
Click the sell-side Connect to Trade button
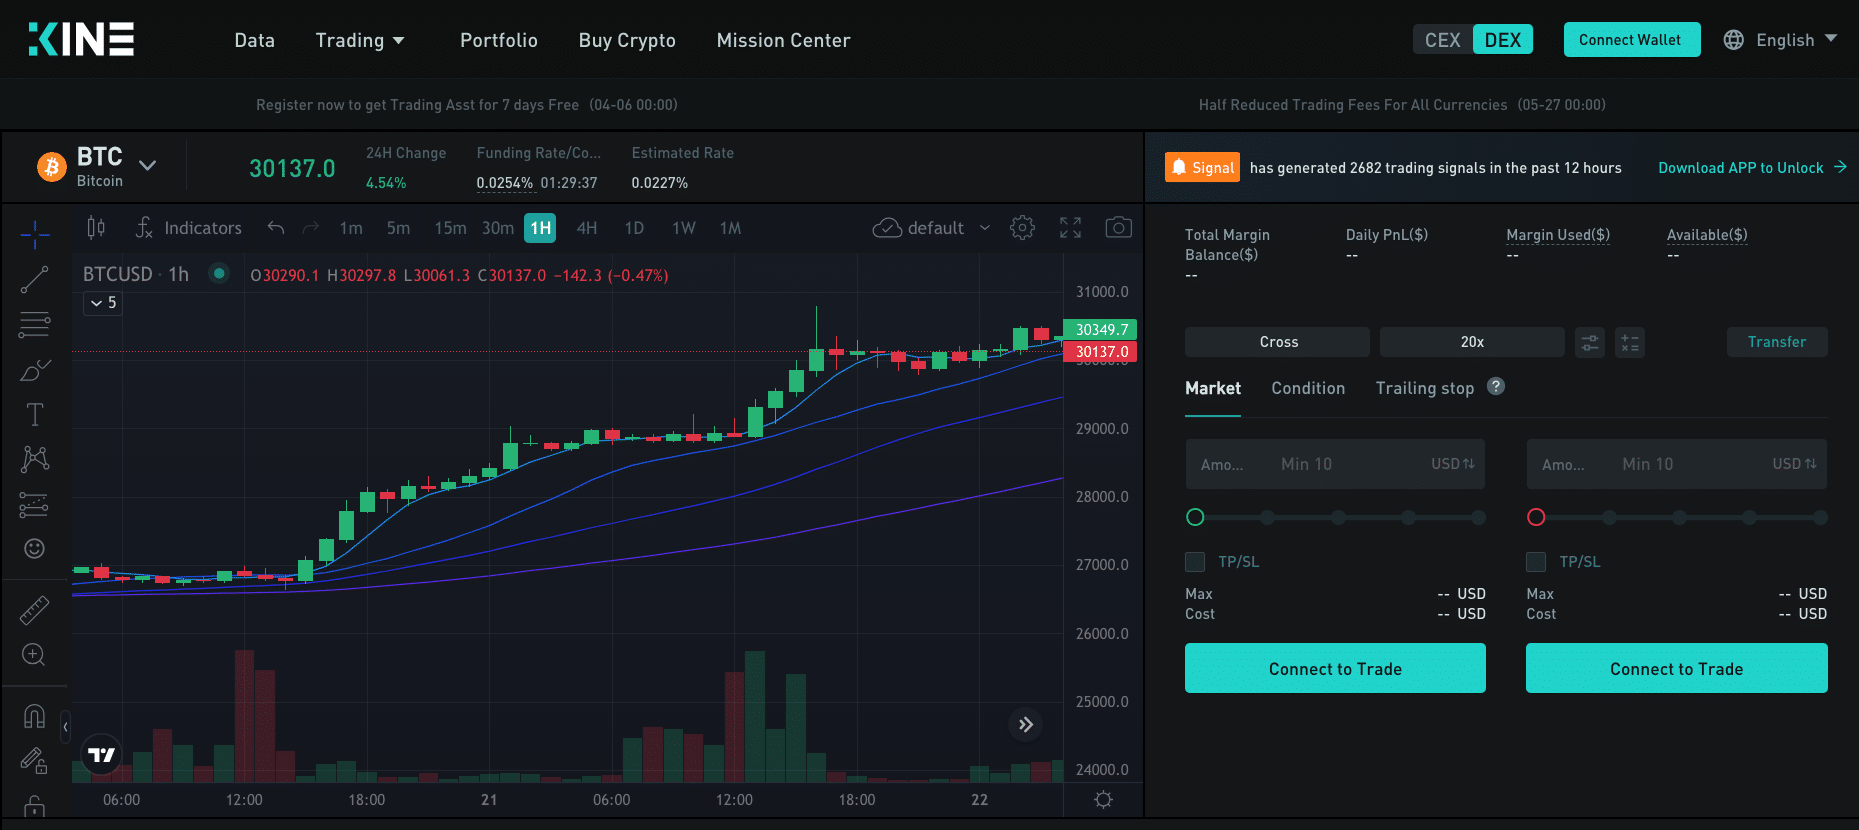1676,668
